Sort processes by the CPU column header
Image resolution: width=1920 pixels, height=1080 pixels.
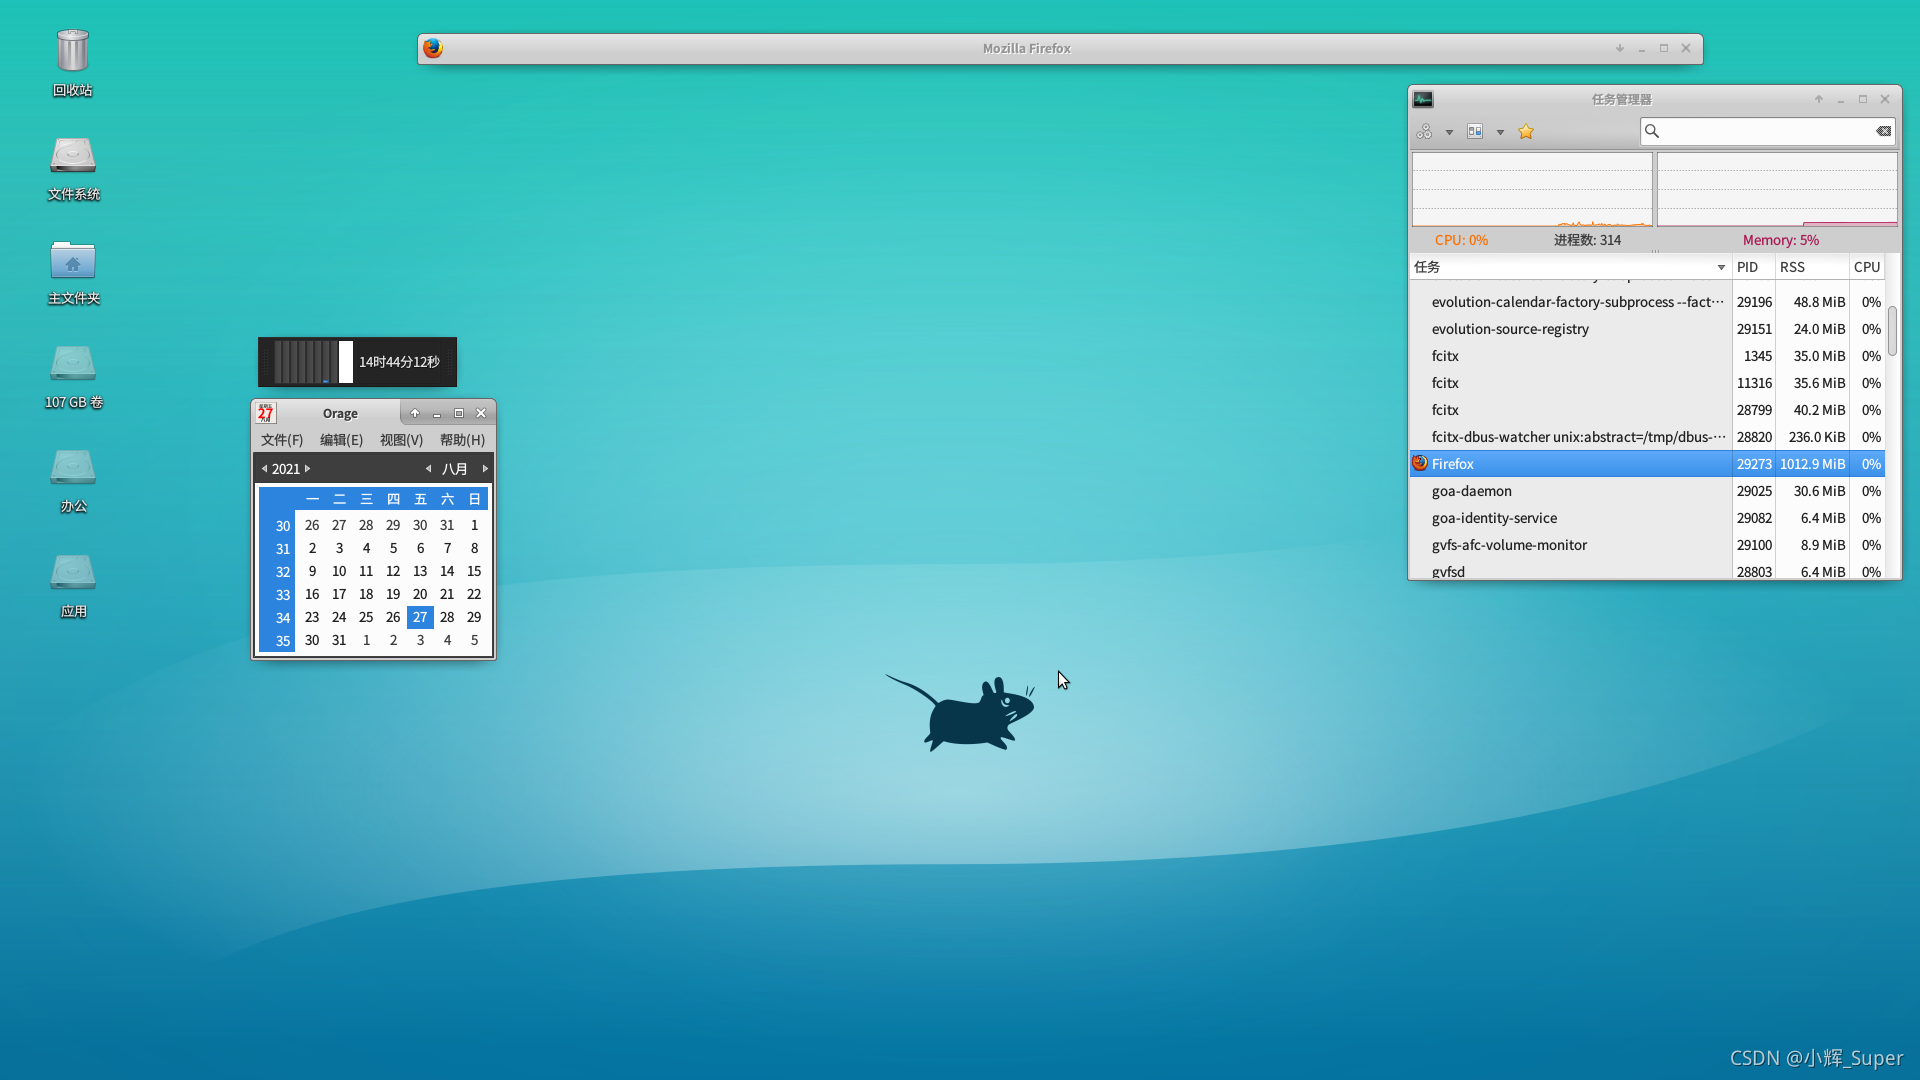coord(1867,267)
